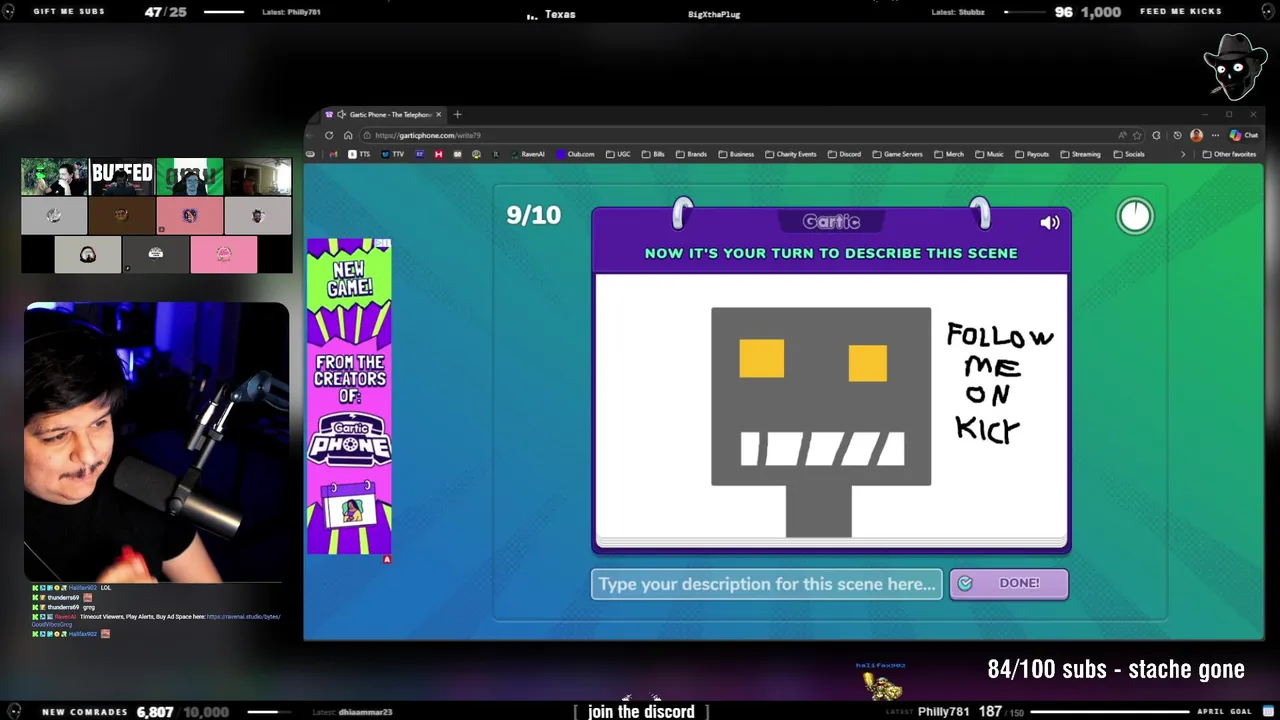The height and width of the screenshot is (720, 1280).
Task: Expand the Merch bookmarks folder
Action: [x=949, y=154]
